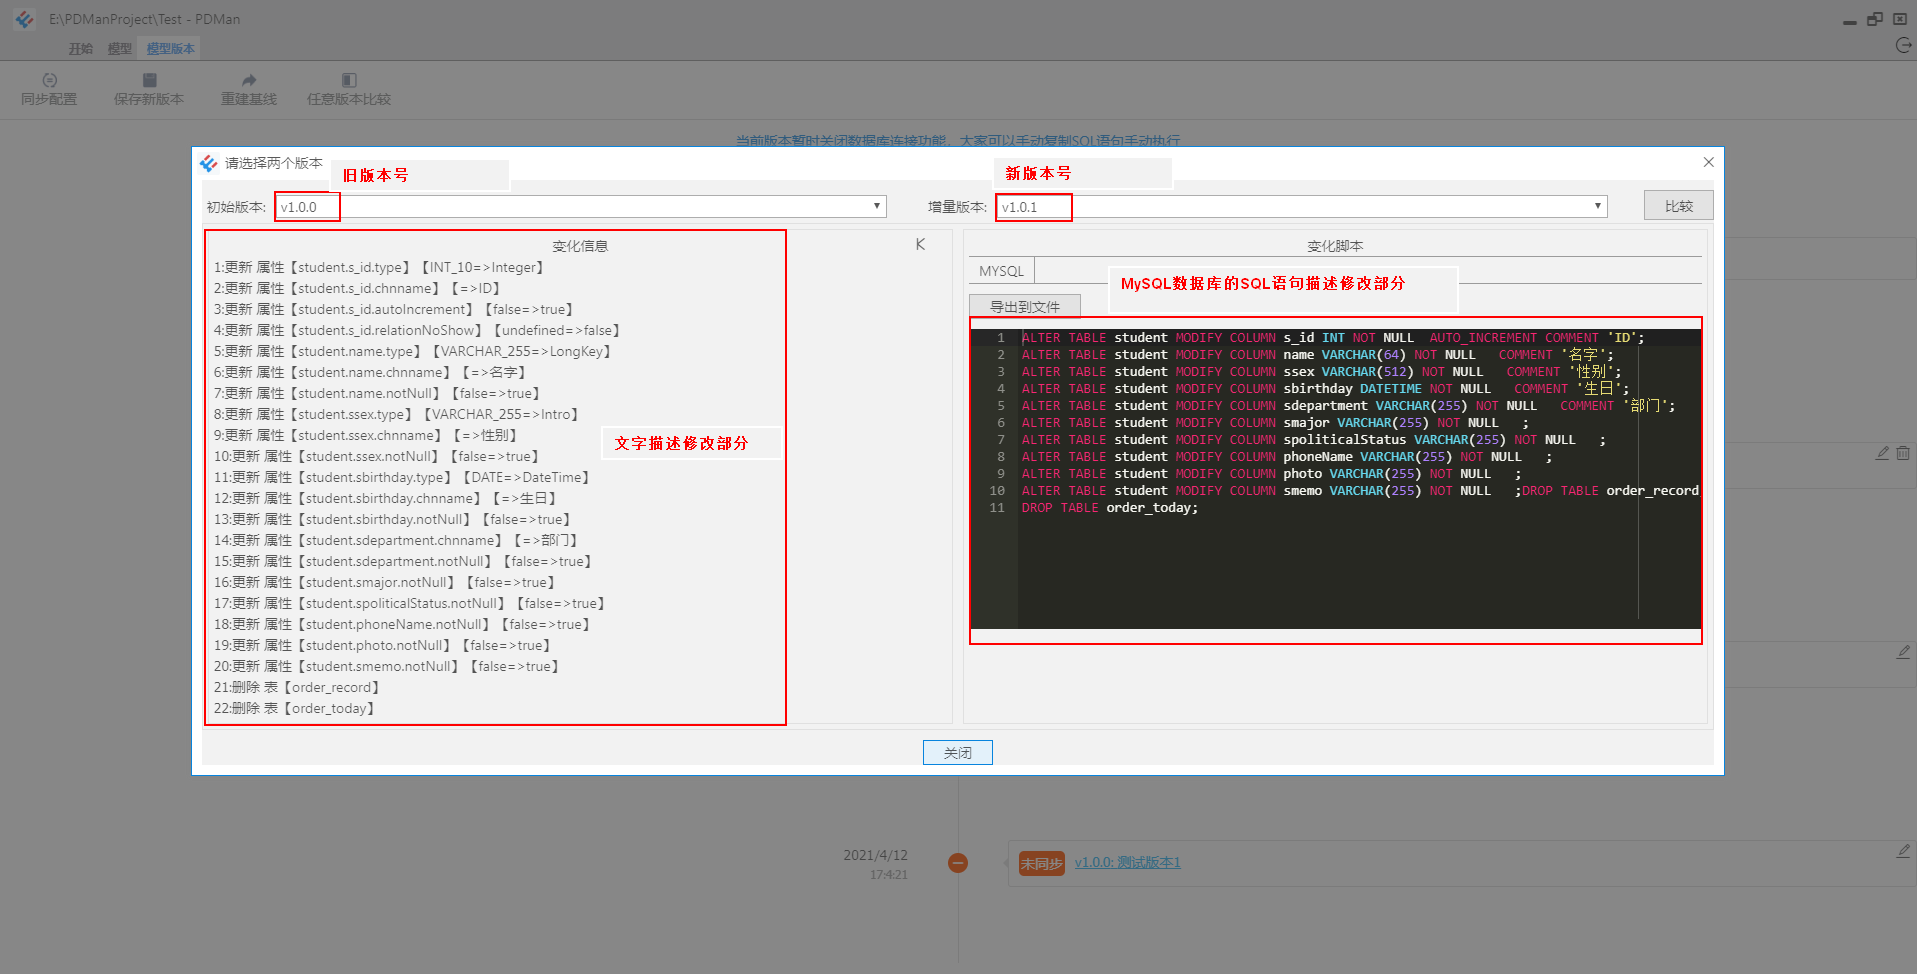Open the 增量版本 dropdown list
The height and width of the screenshot is (974, 1917).
coord(1597,206)
